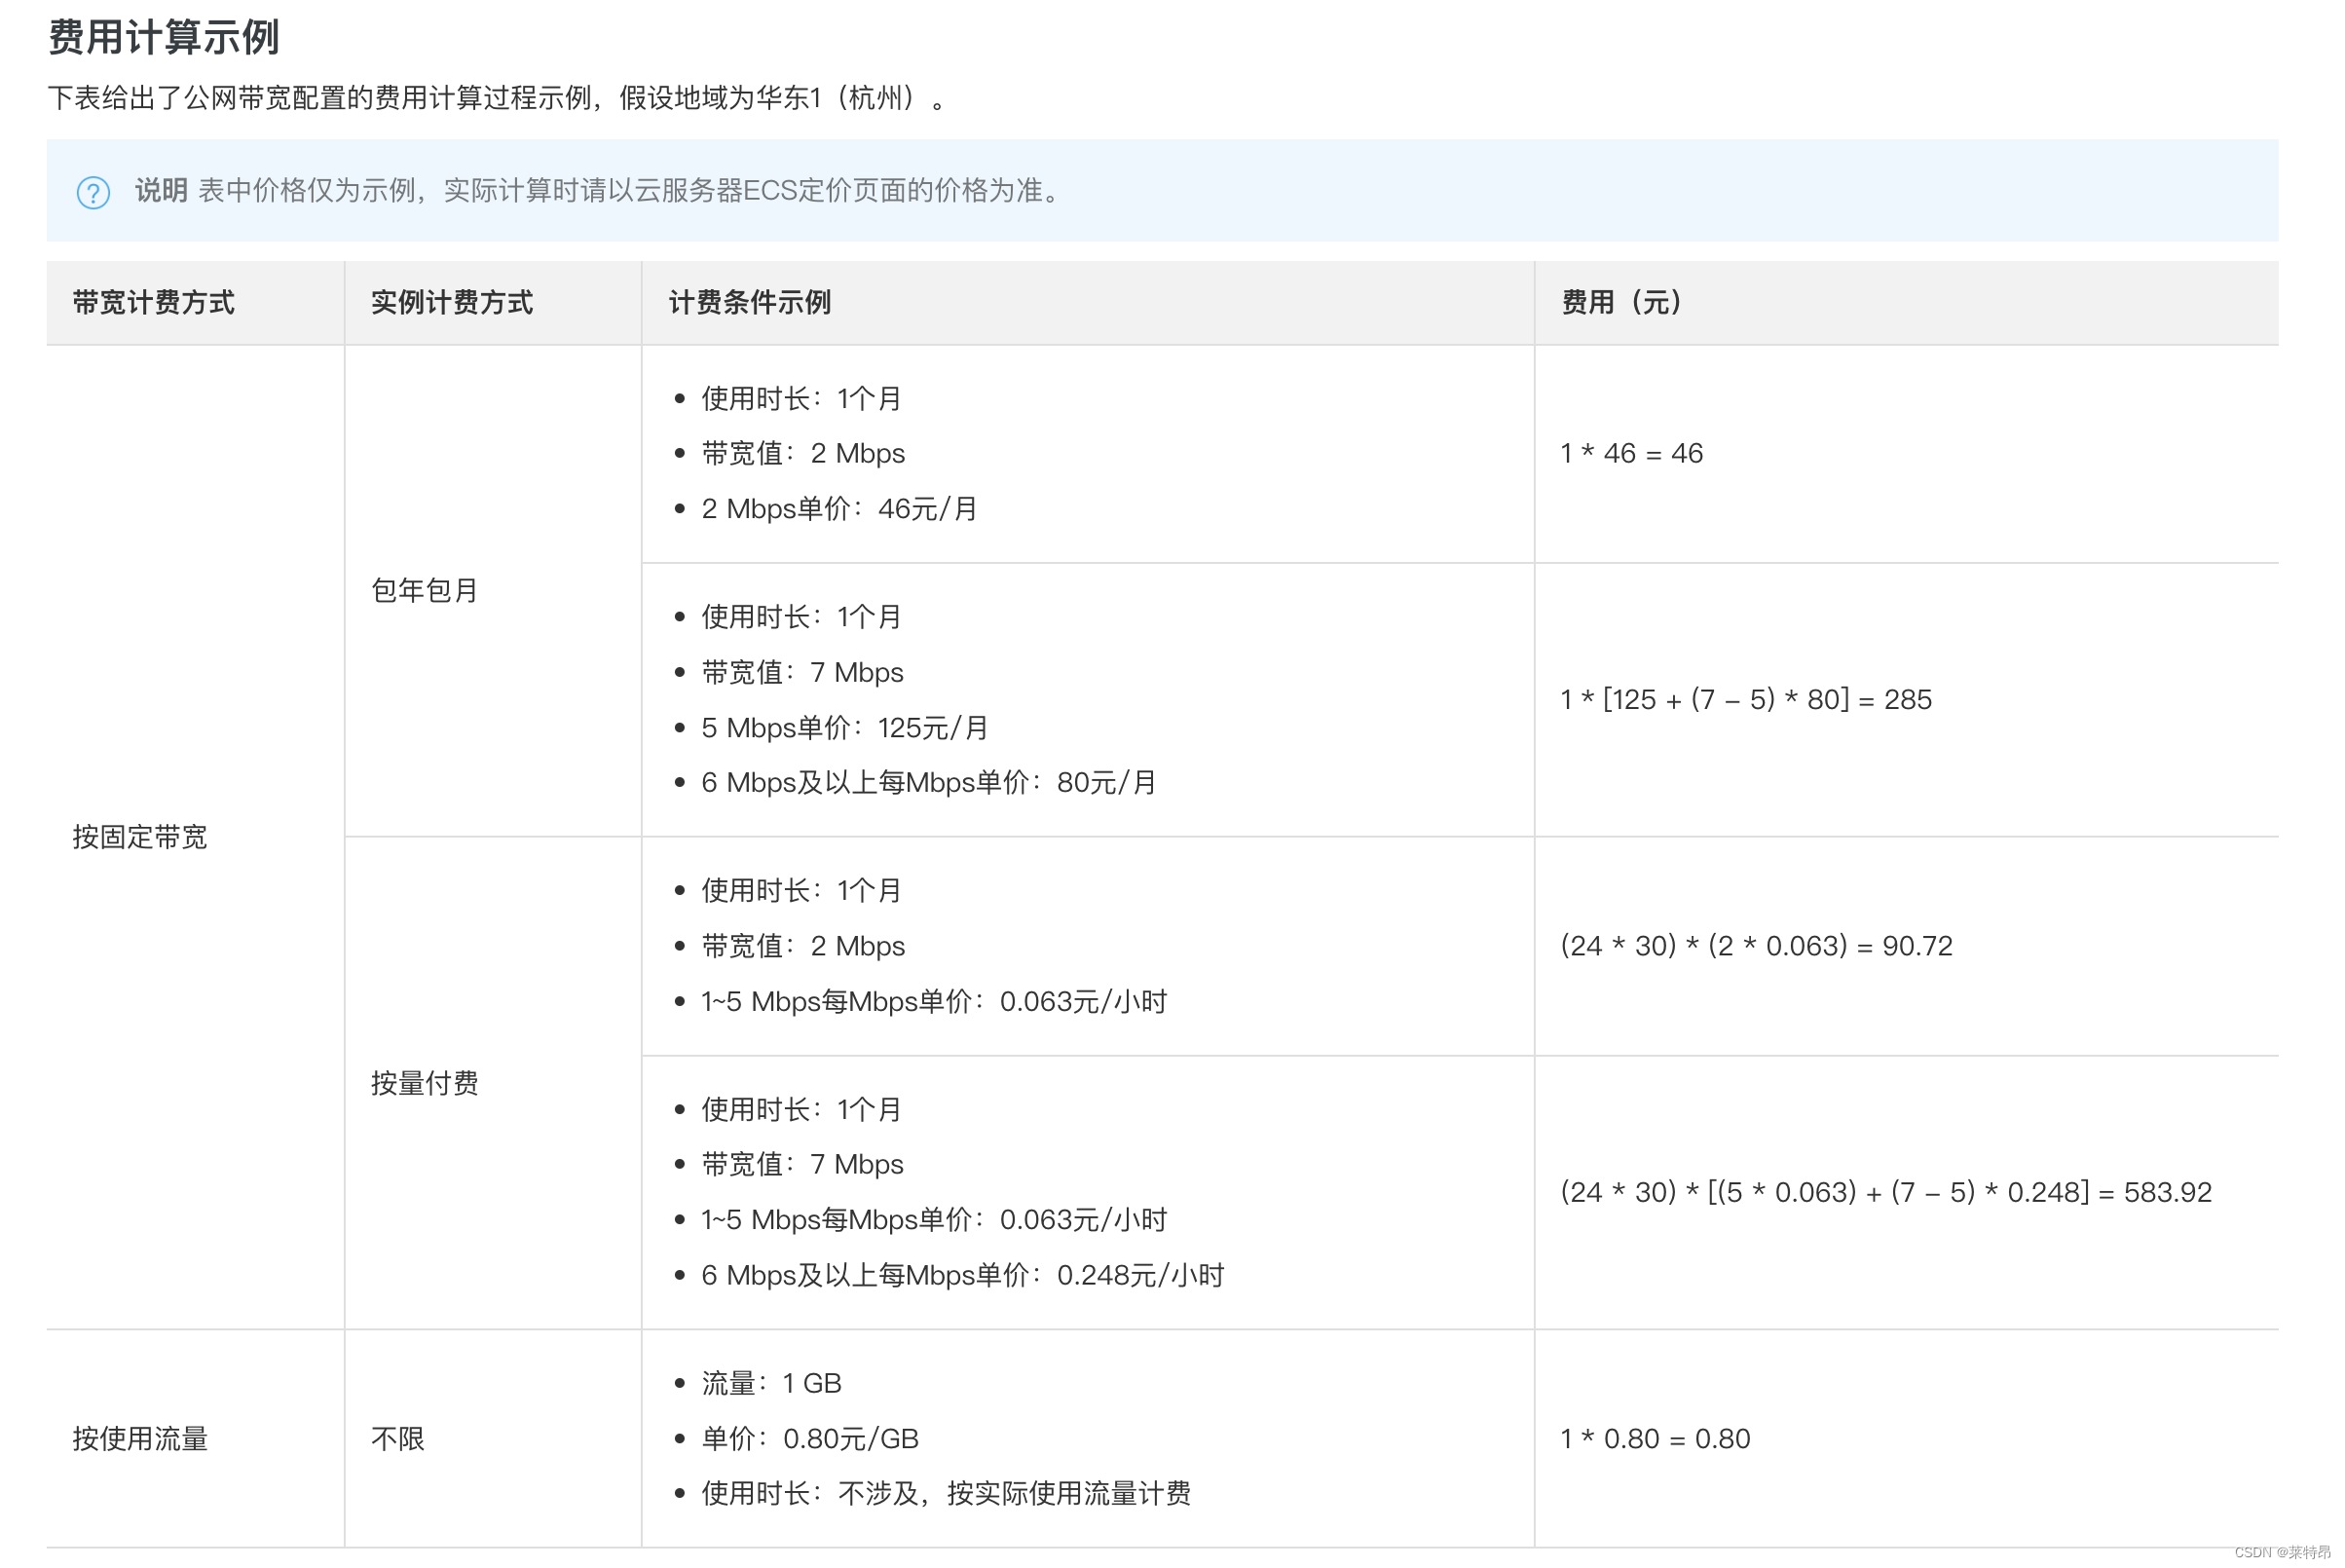The width and height of the screenshot is (2345, 1568).
Task: Click the formula resulting in 285
Action: (1745, 699)
